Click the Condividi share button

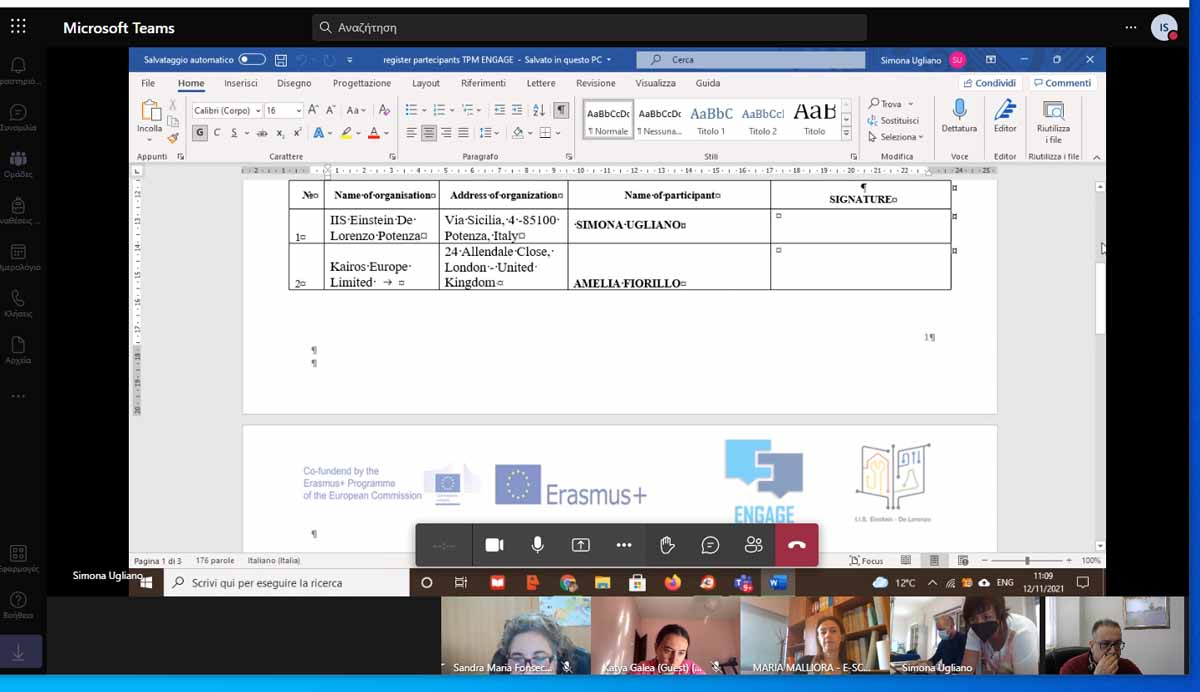coord(989,84)
